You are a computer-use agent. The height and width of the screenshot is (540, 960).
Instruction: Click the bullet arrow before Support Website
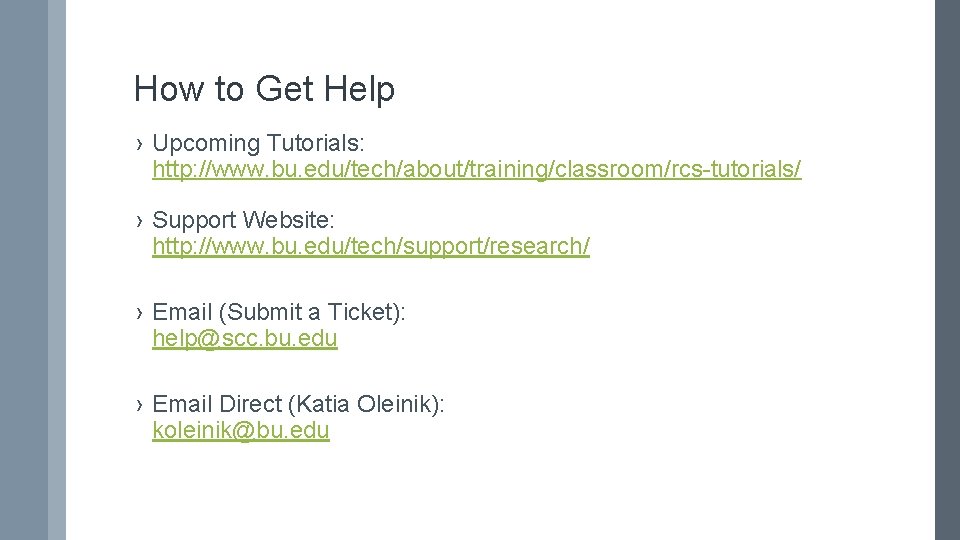coord(140,220)
